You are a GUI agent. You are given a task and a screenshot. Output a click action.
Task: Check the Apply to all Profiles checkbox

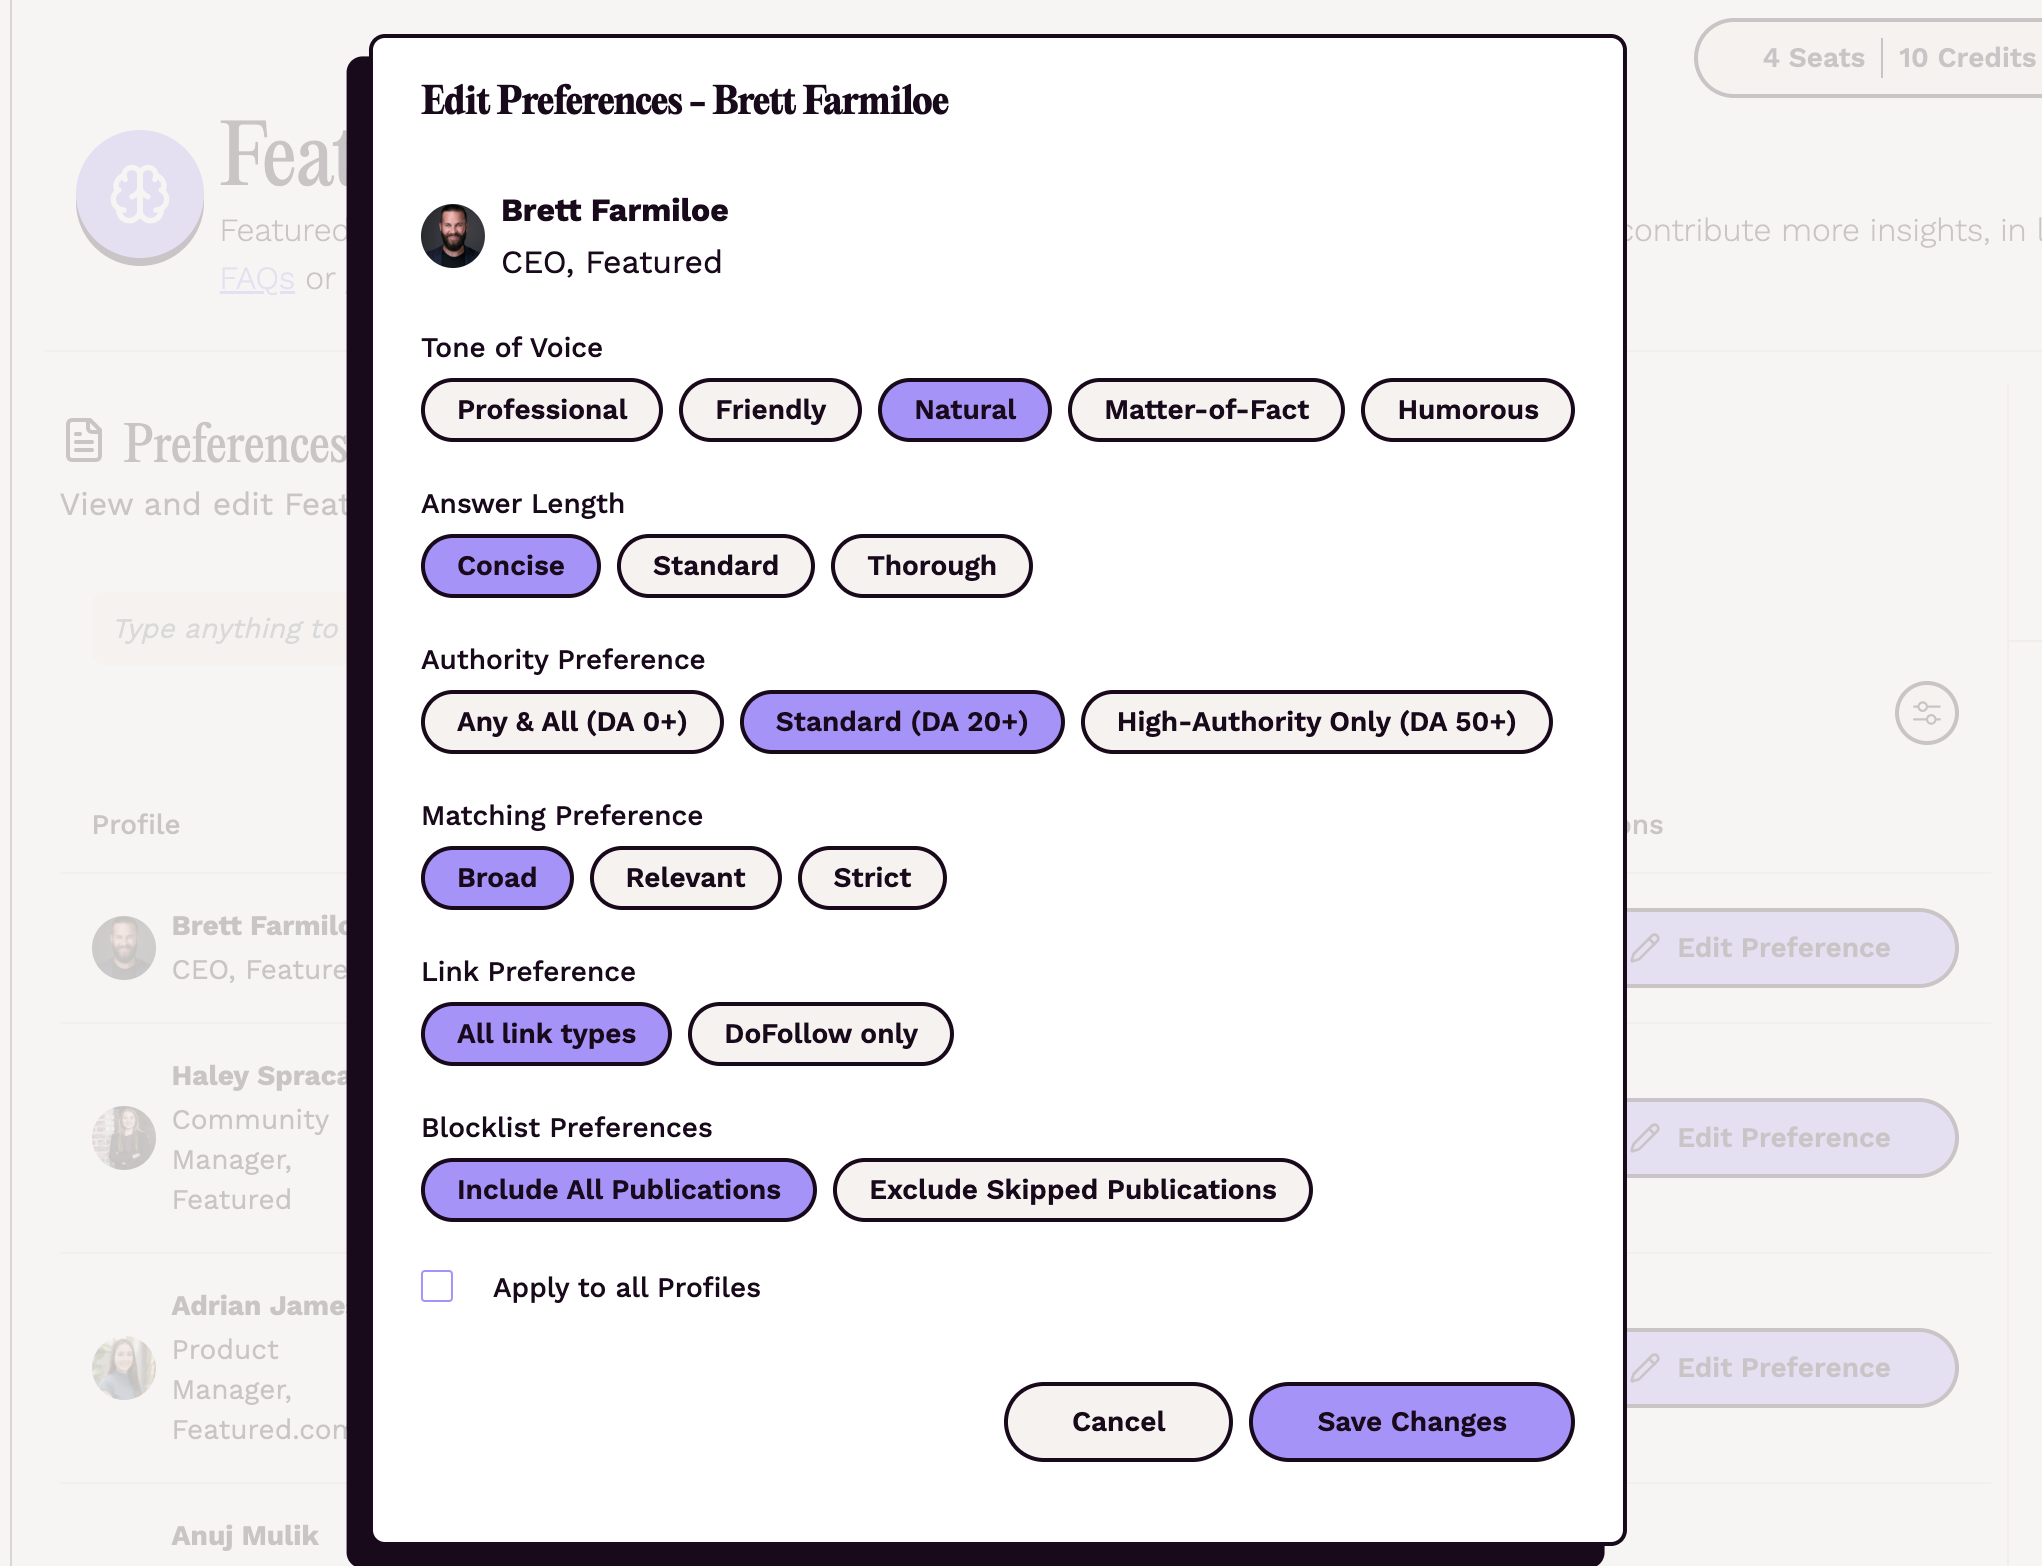436,1287
